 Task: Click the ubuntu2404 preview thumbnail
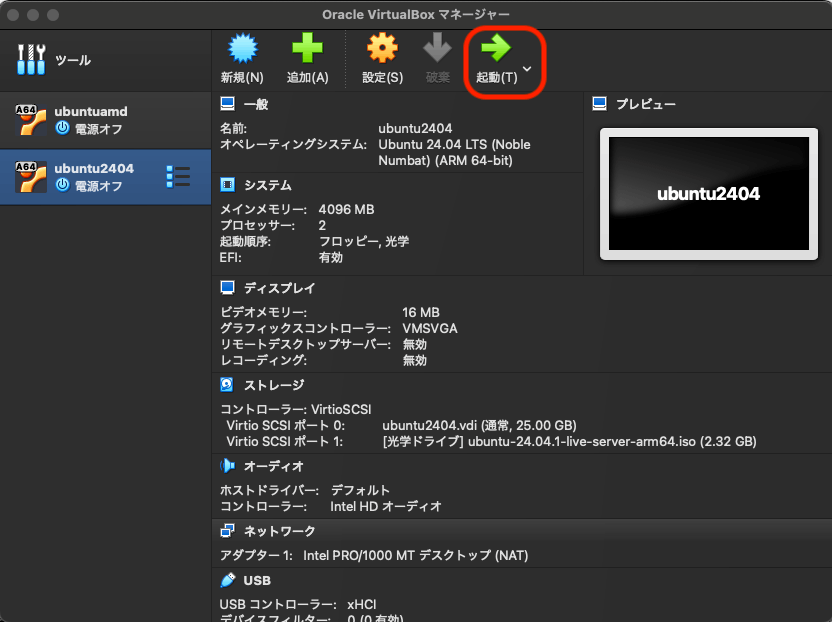point(709,194)
